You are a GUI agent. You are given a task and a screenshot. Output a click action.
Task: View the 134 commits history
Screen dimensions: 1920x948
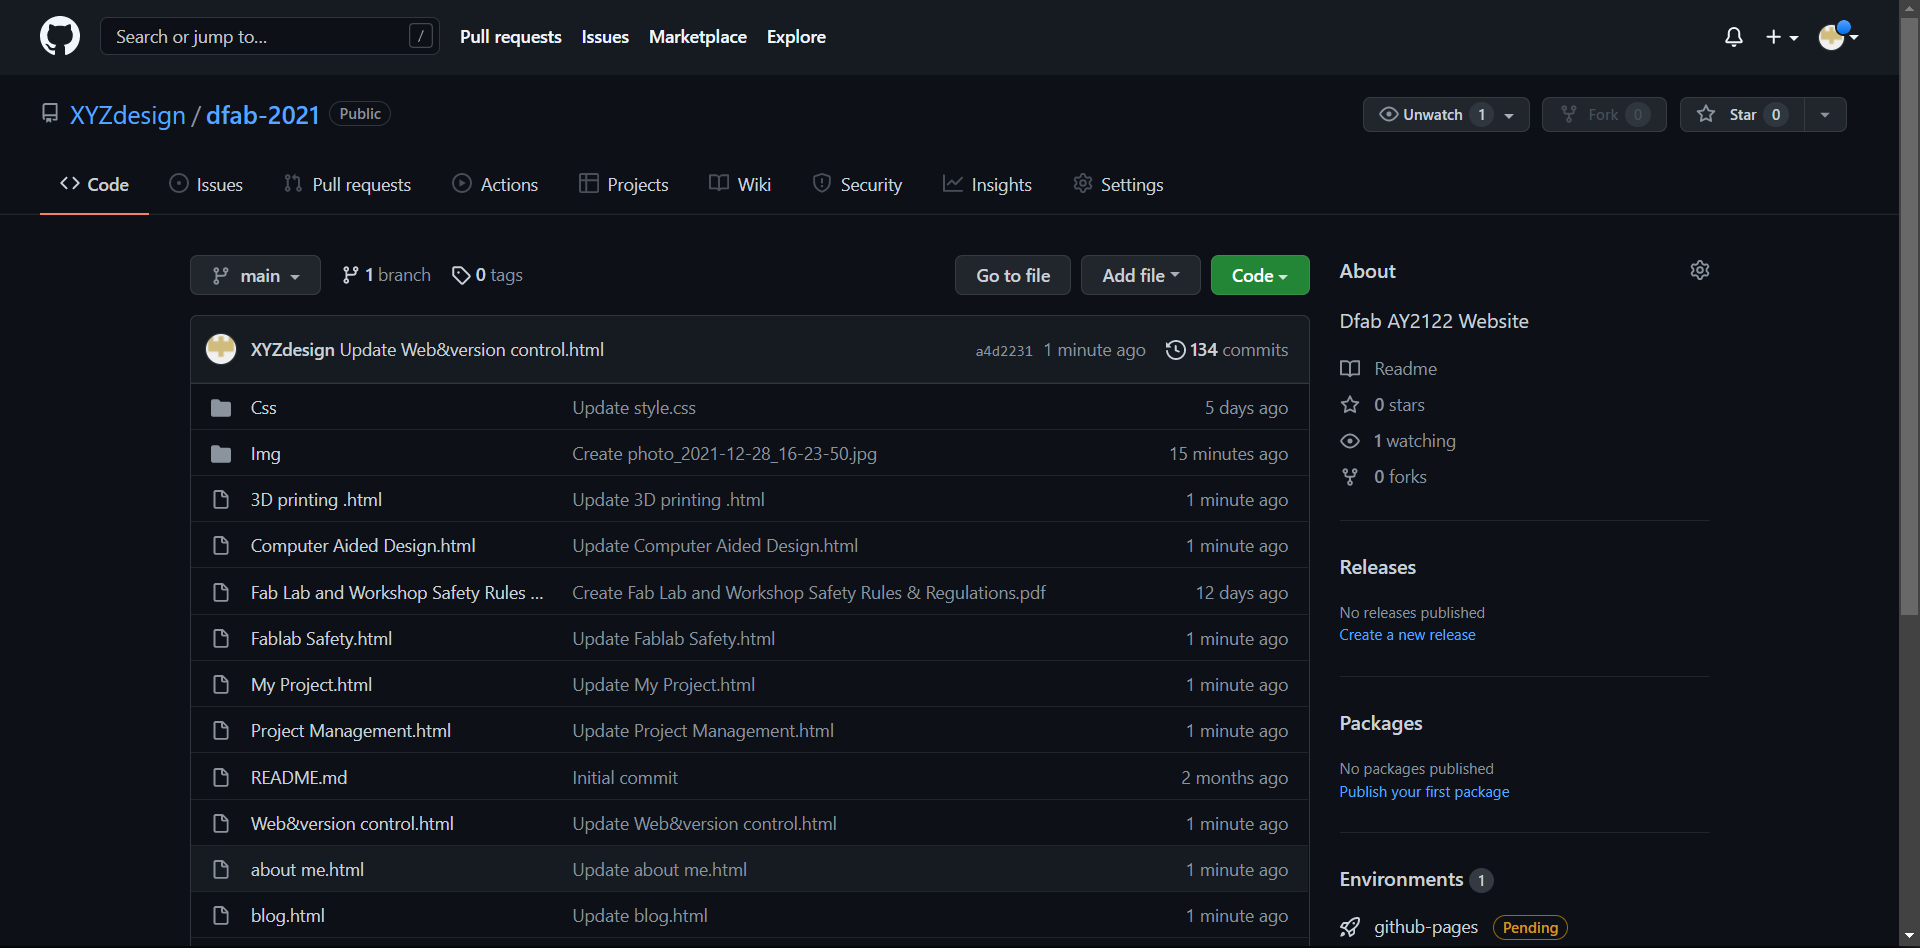[x=1227, y=350]
